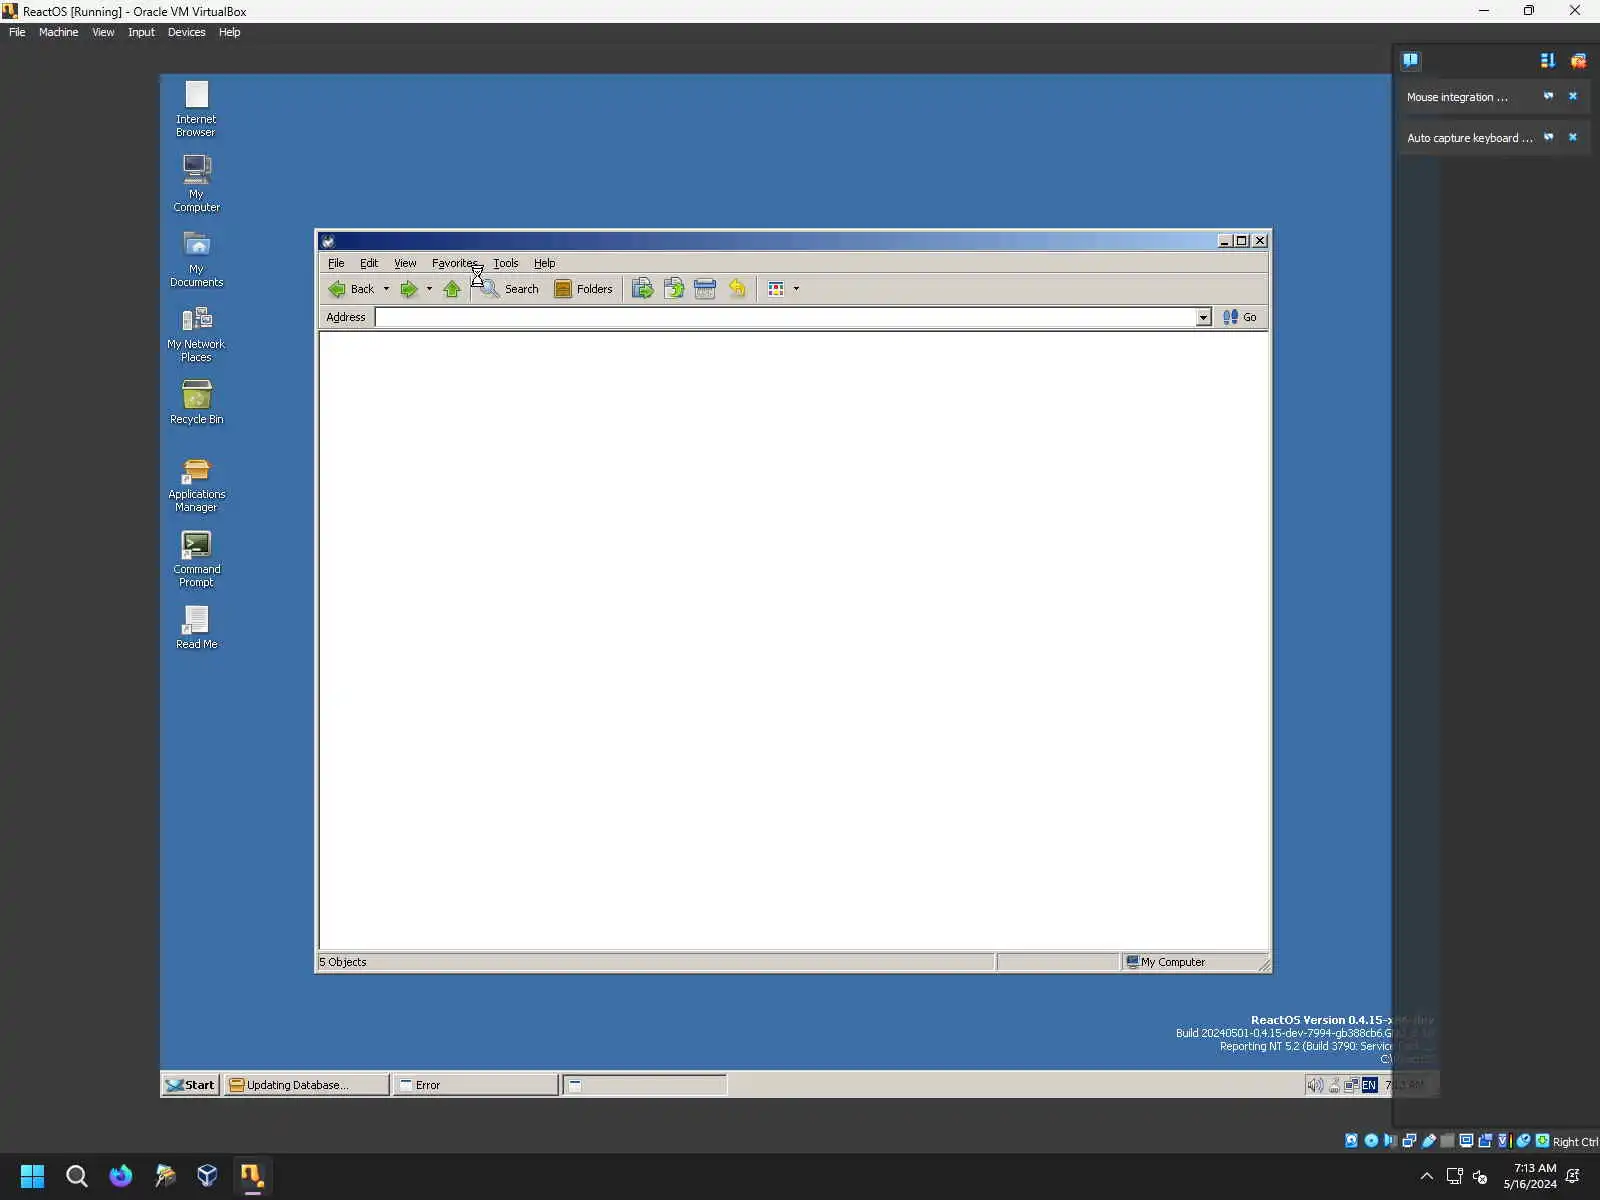The image size is (1600, 1200).
Task: Select the Command Prompt desktop icon
Action: [x=196, y=559]
